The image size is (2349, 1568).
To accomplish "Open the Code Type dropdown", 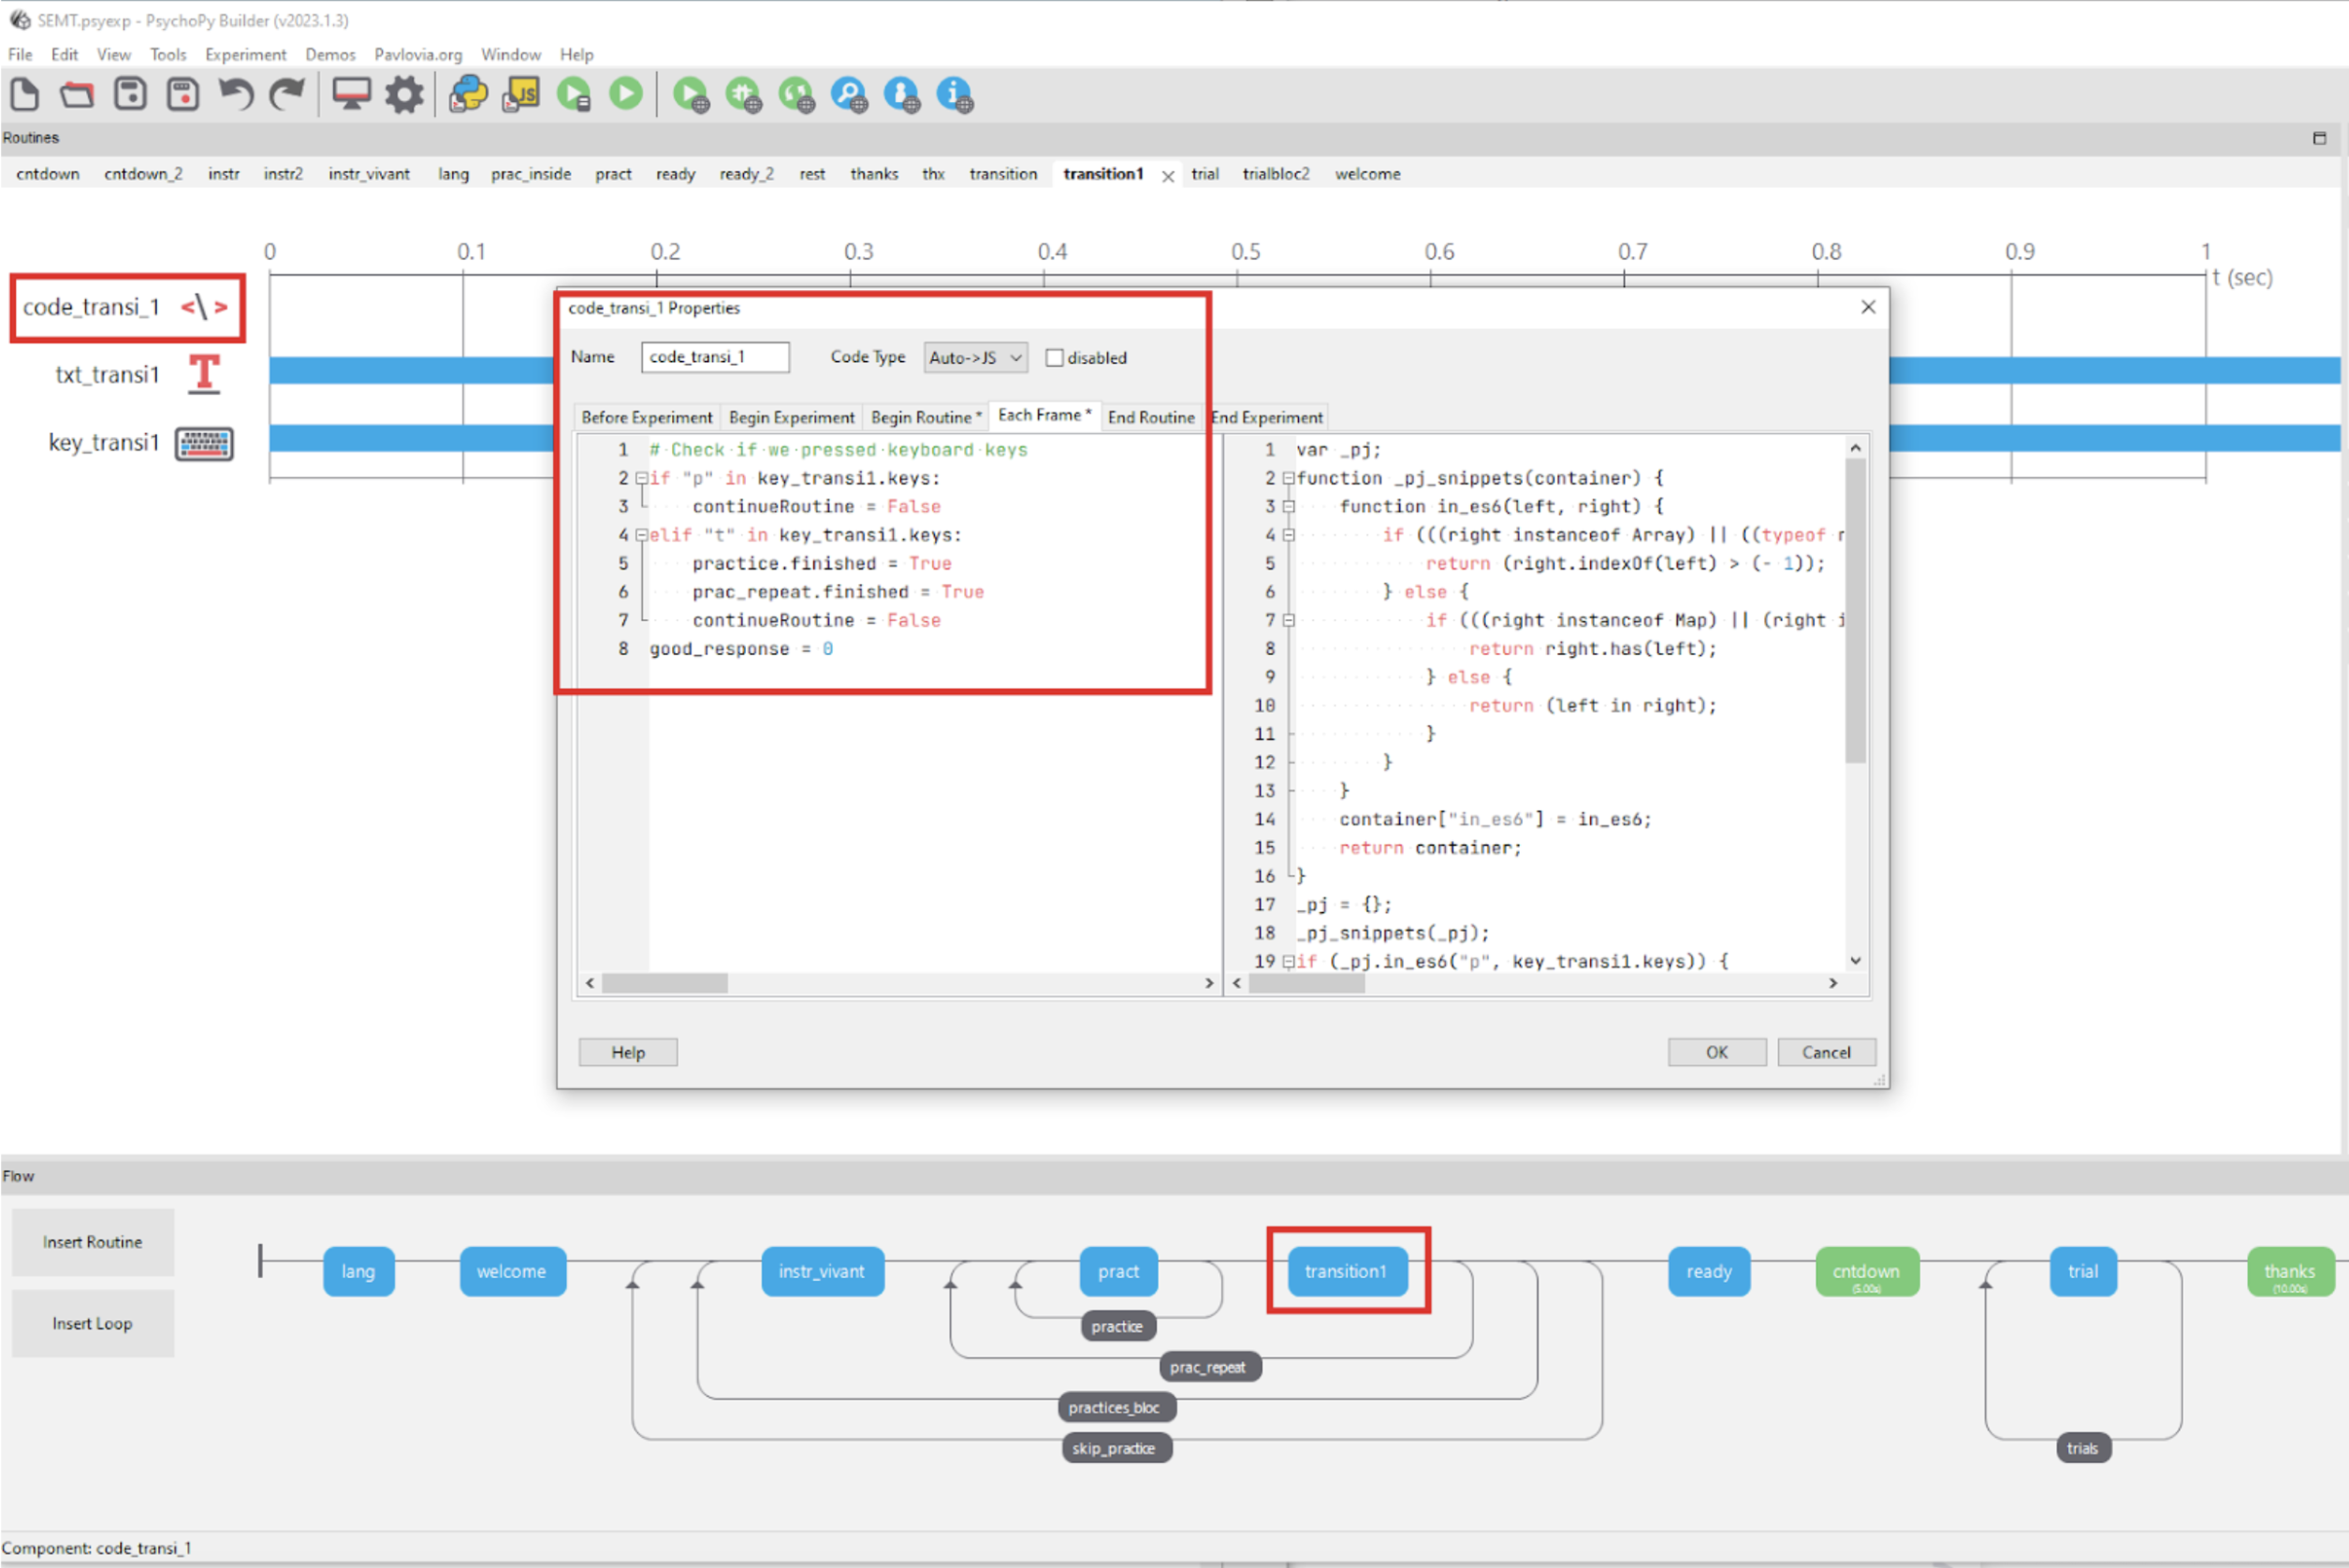I will 975,357.
